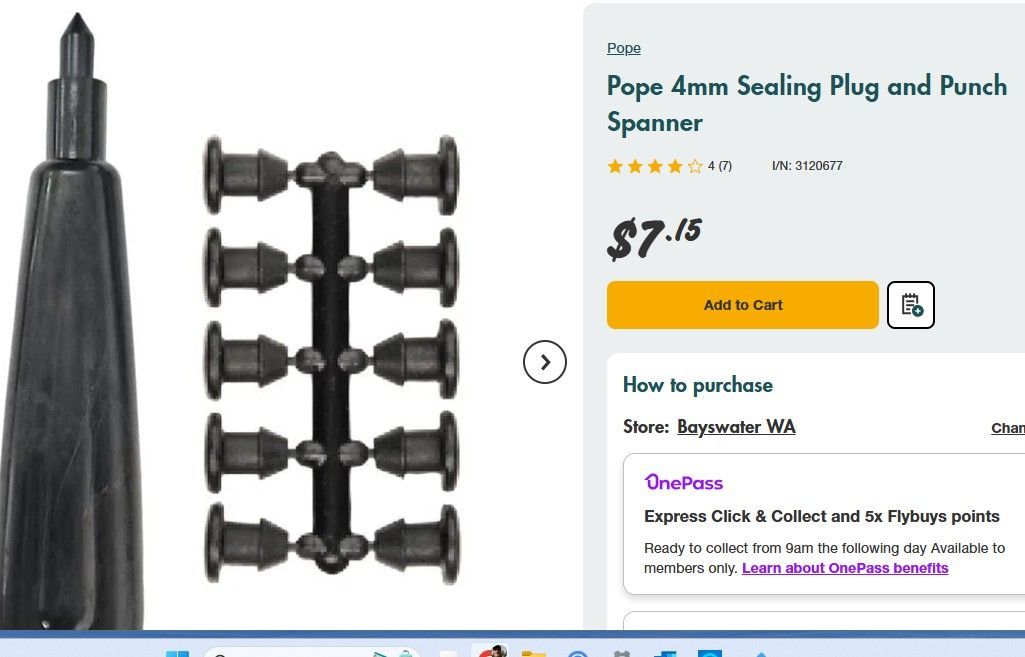Image resolution: width=1025 pixels, height=657 pixels.
Task: Follow the Learn about OnePass benefits link
Action: tap(845, 568)
